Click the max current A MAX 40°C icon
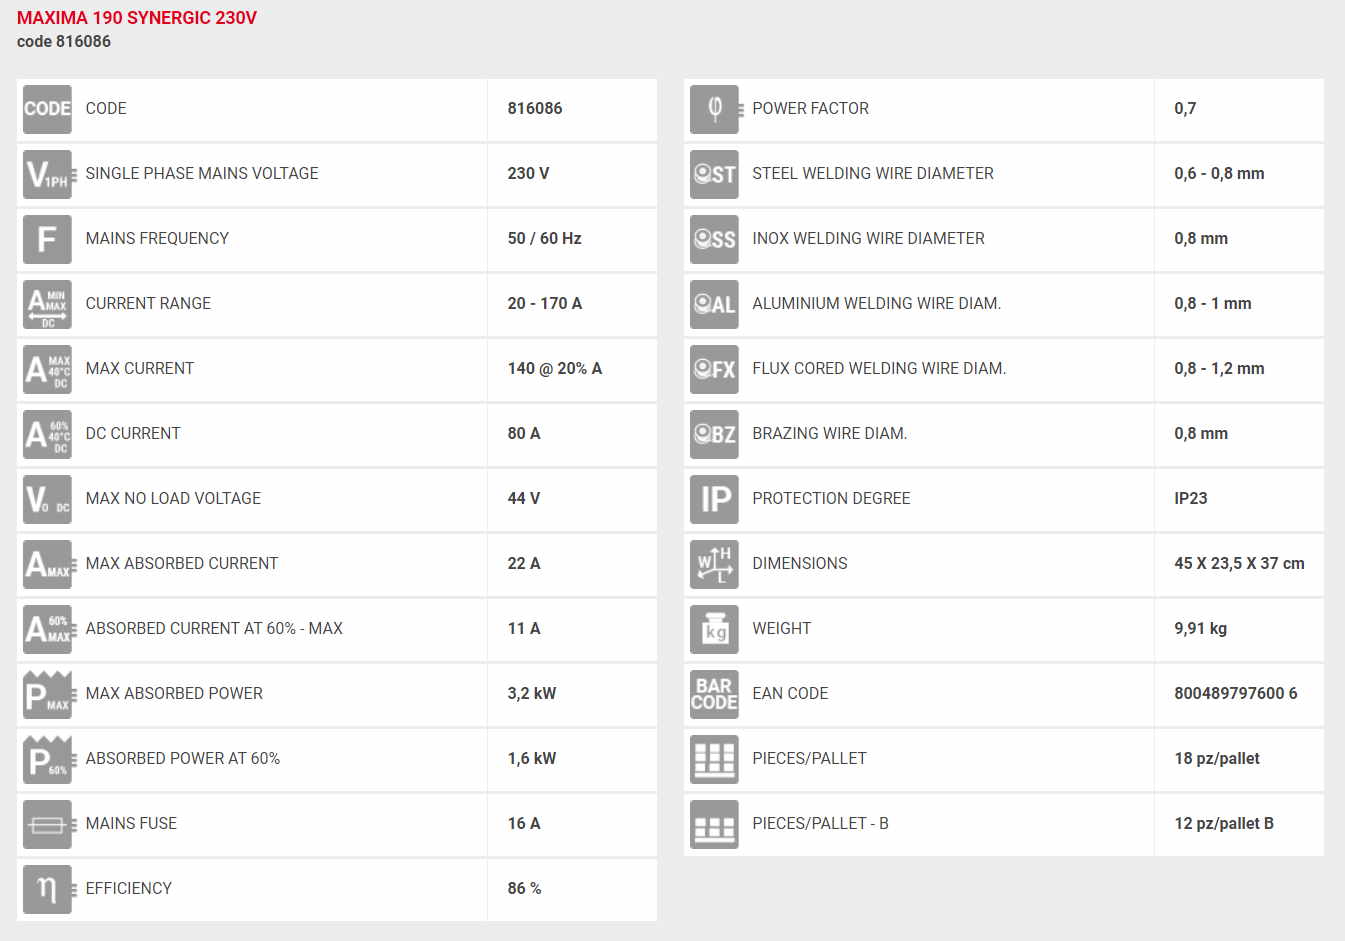This screenshot has height=941, width=1345. tap(47, 369)
